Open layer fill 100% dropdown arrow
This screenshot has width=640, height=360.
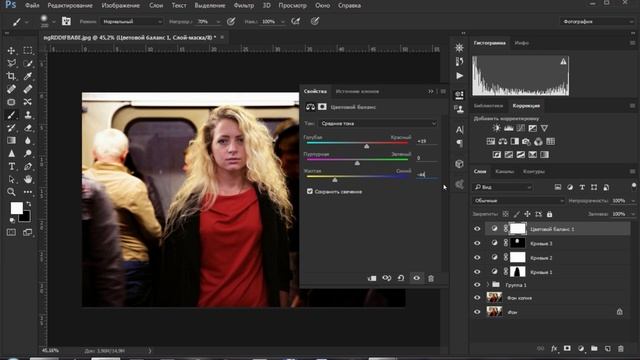coord(633,214)
